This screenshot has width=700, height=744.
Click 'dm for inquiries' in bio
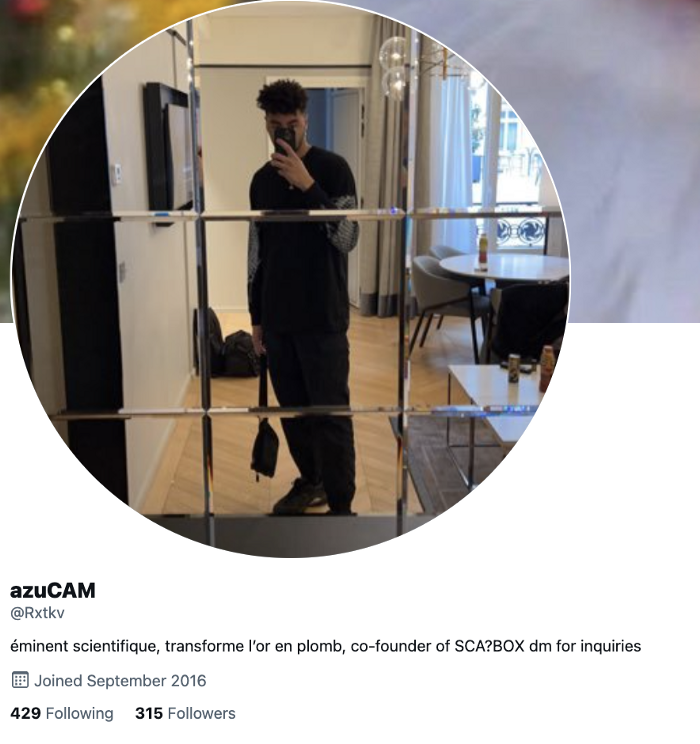click(x=585, y=646)
